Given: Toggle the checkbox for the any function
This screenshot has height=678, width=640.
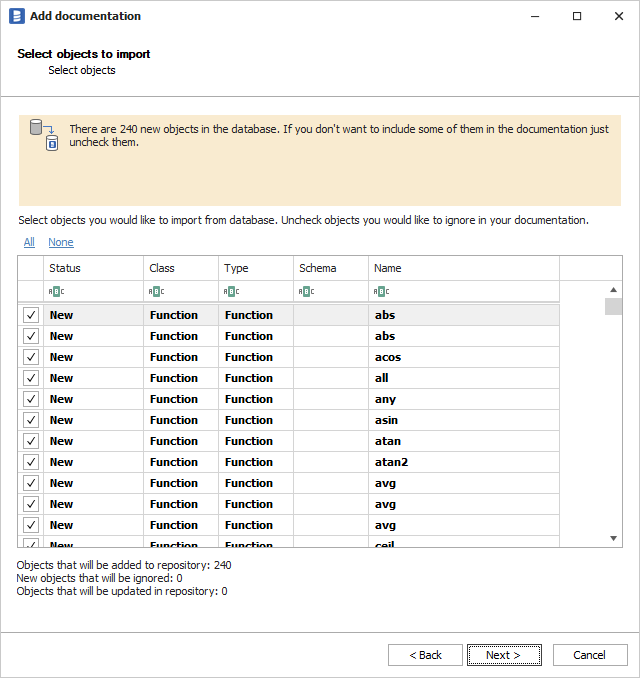Looking at the screenshot, I should coord(31,399).
